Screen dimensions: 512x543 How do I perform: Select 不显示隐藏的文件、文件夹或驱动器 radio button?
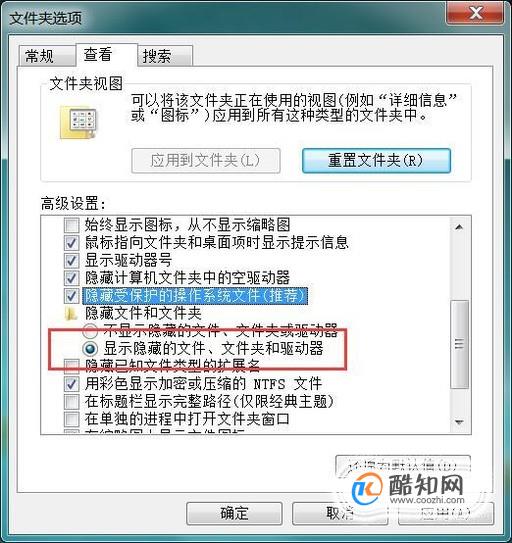[90, 331]
